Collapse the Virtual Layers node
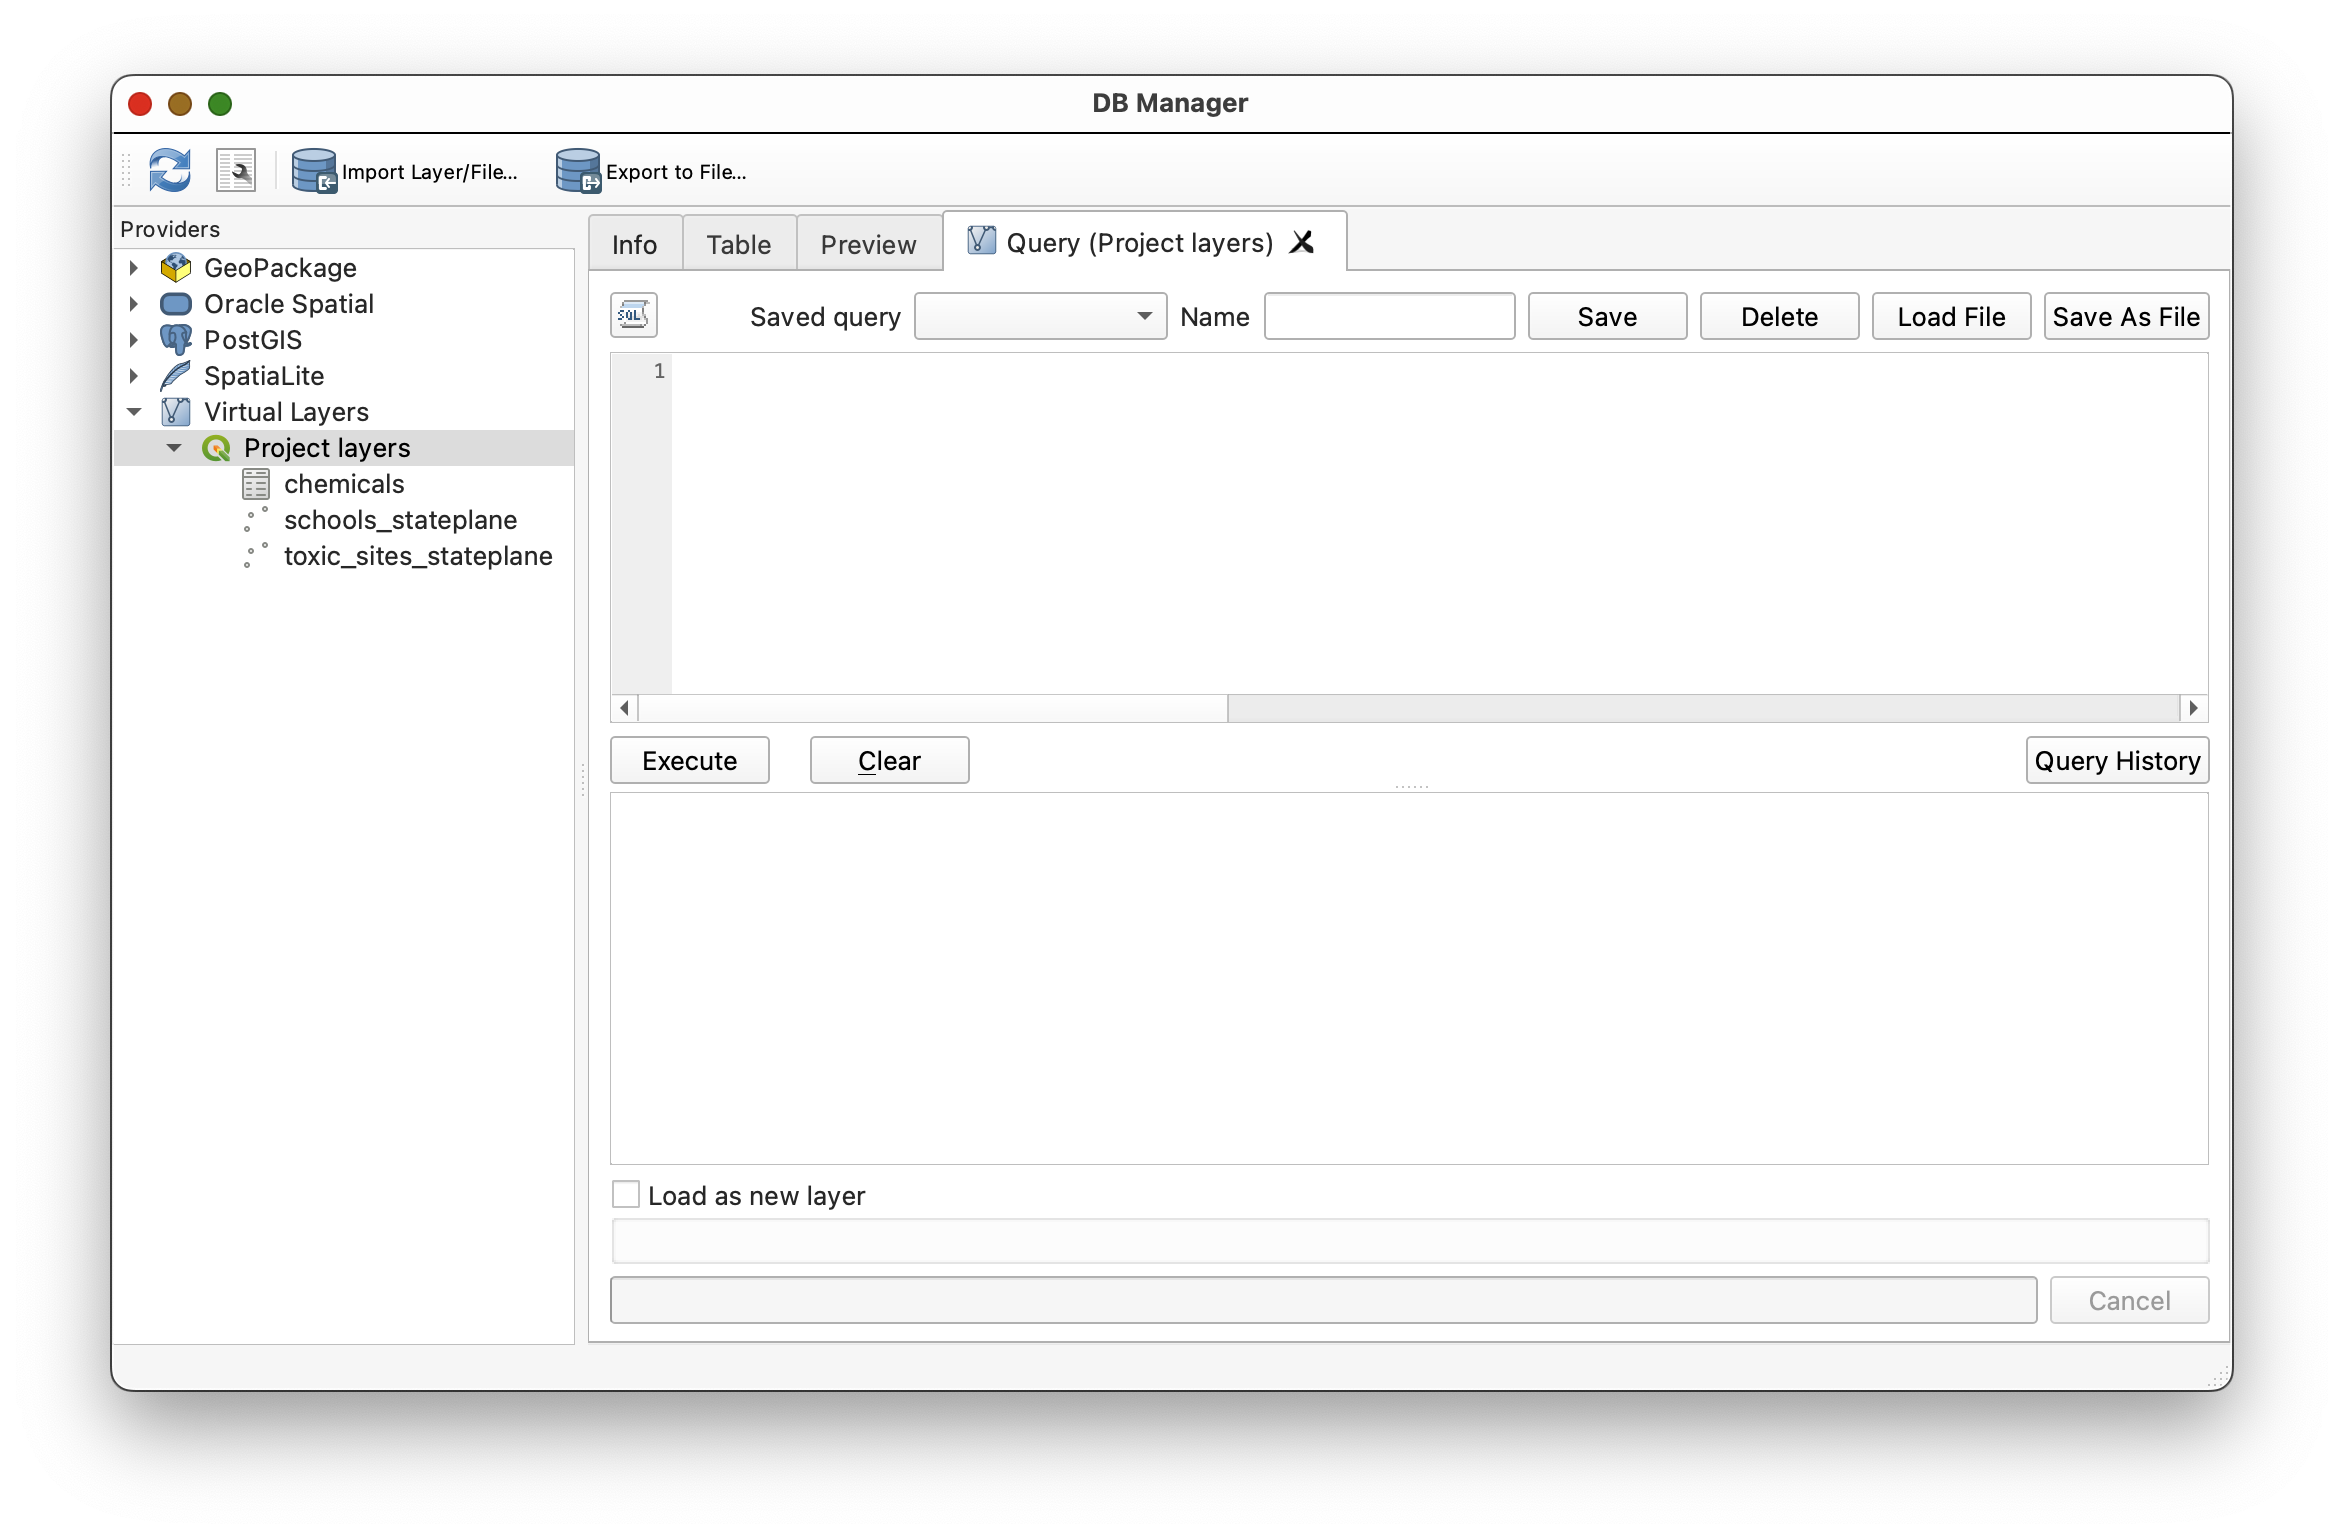Viewport: 2344px width, 1538px height. pos(134,412)
